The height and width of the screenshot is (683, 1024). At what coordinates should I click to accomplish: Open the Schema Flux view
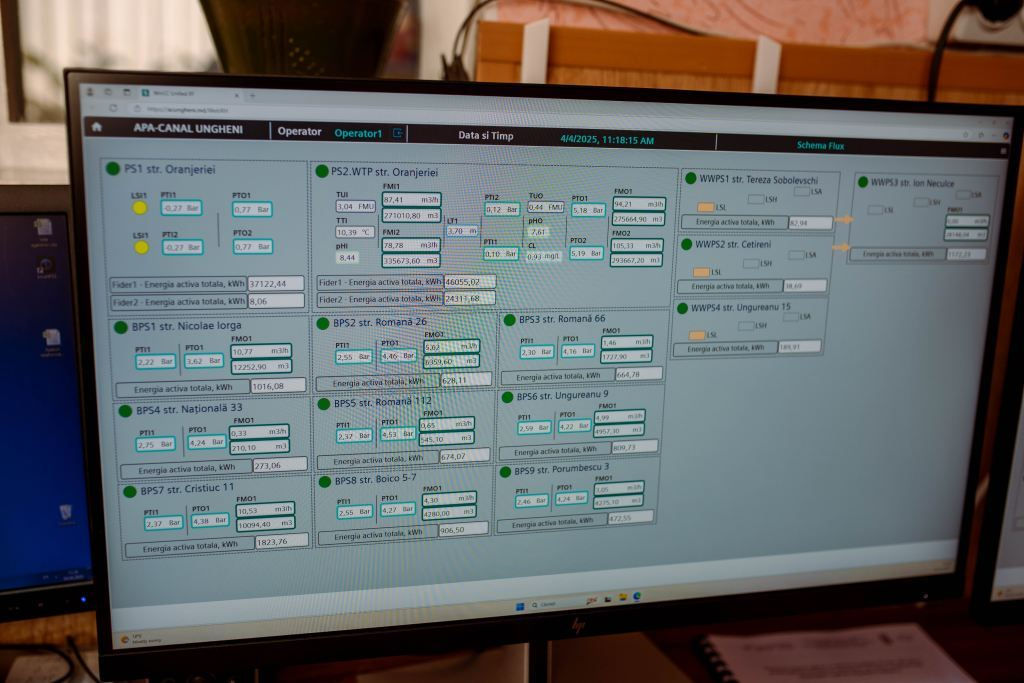pos(820,145)
